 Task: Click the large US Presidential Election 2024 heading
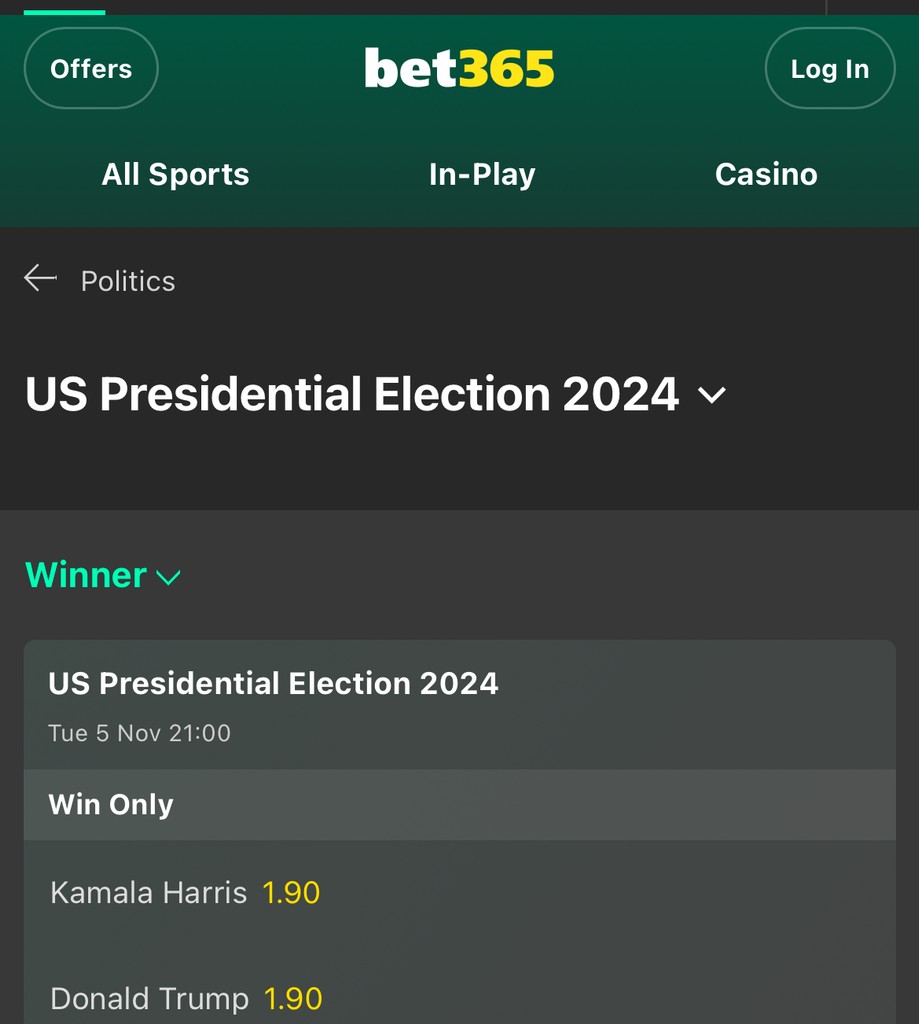point(352,394)
